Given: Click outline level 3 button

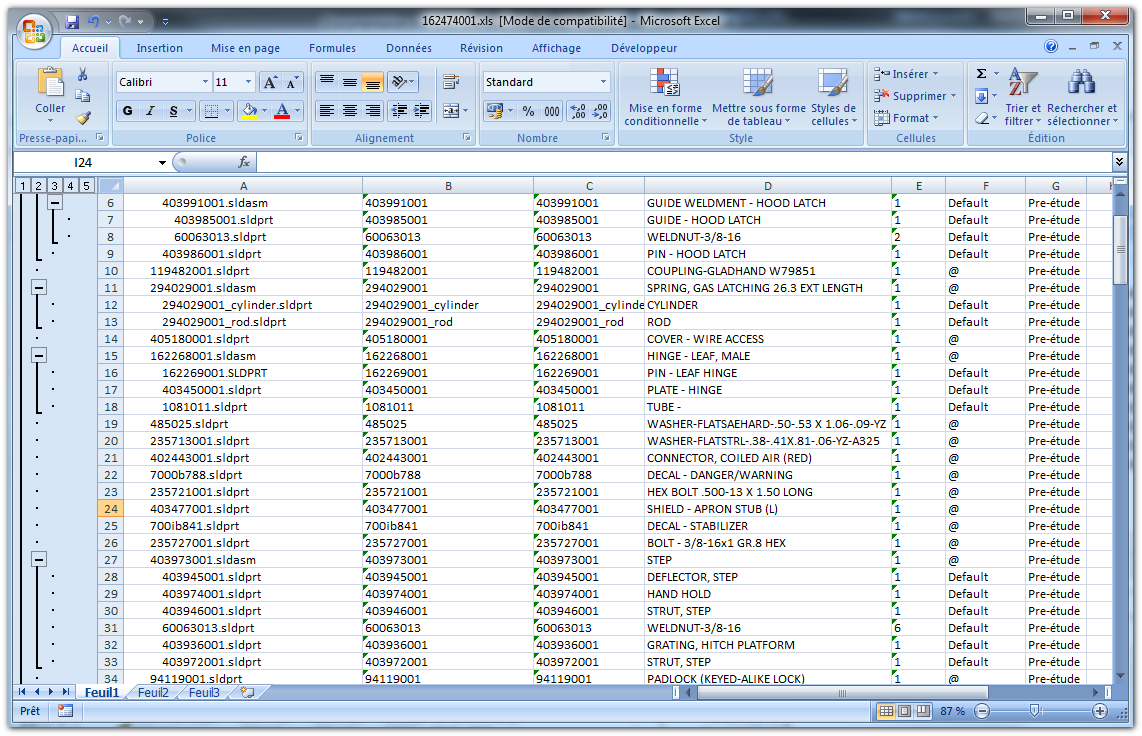Looking at the screenshot, I should pos(54,185).
